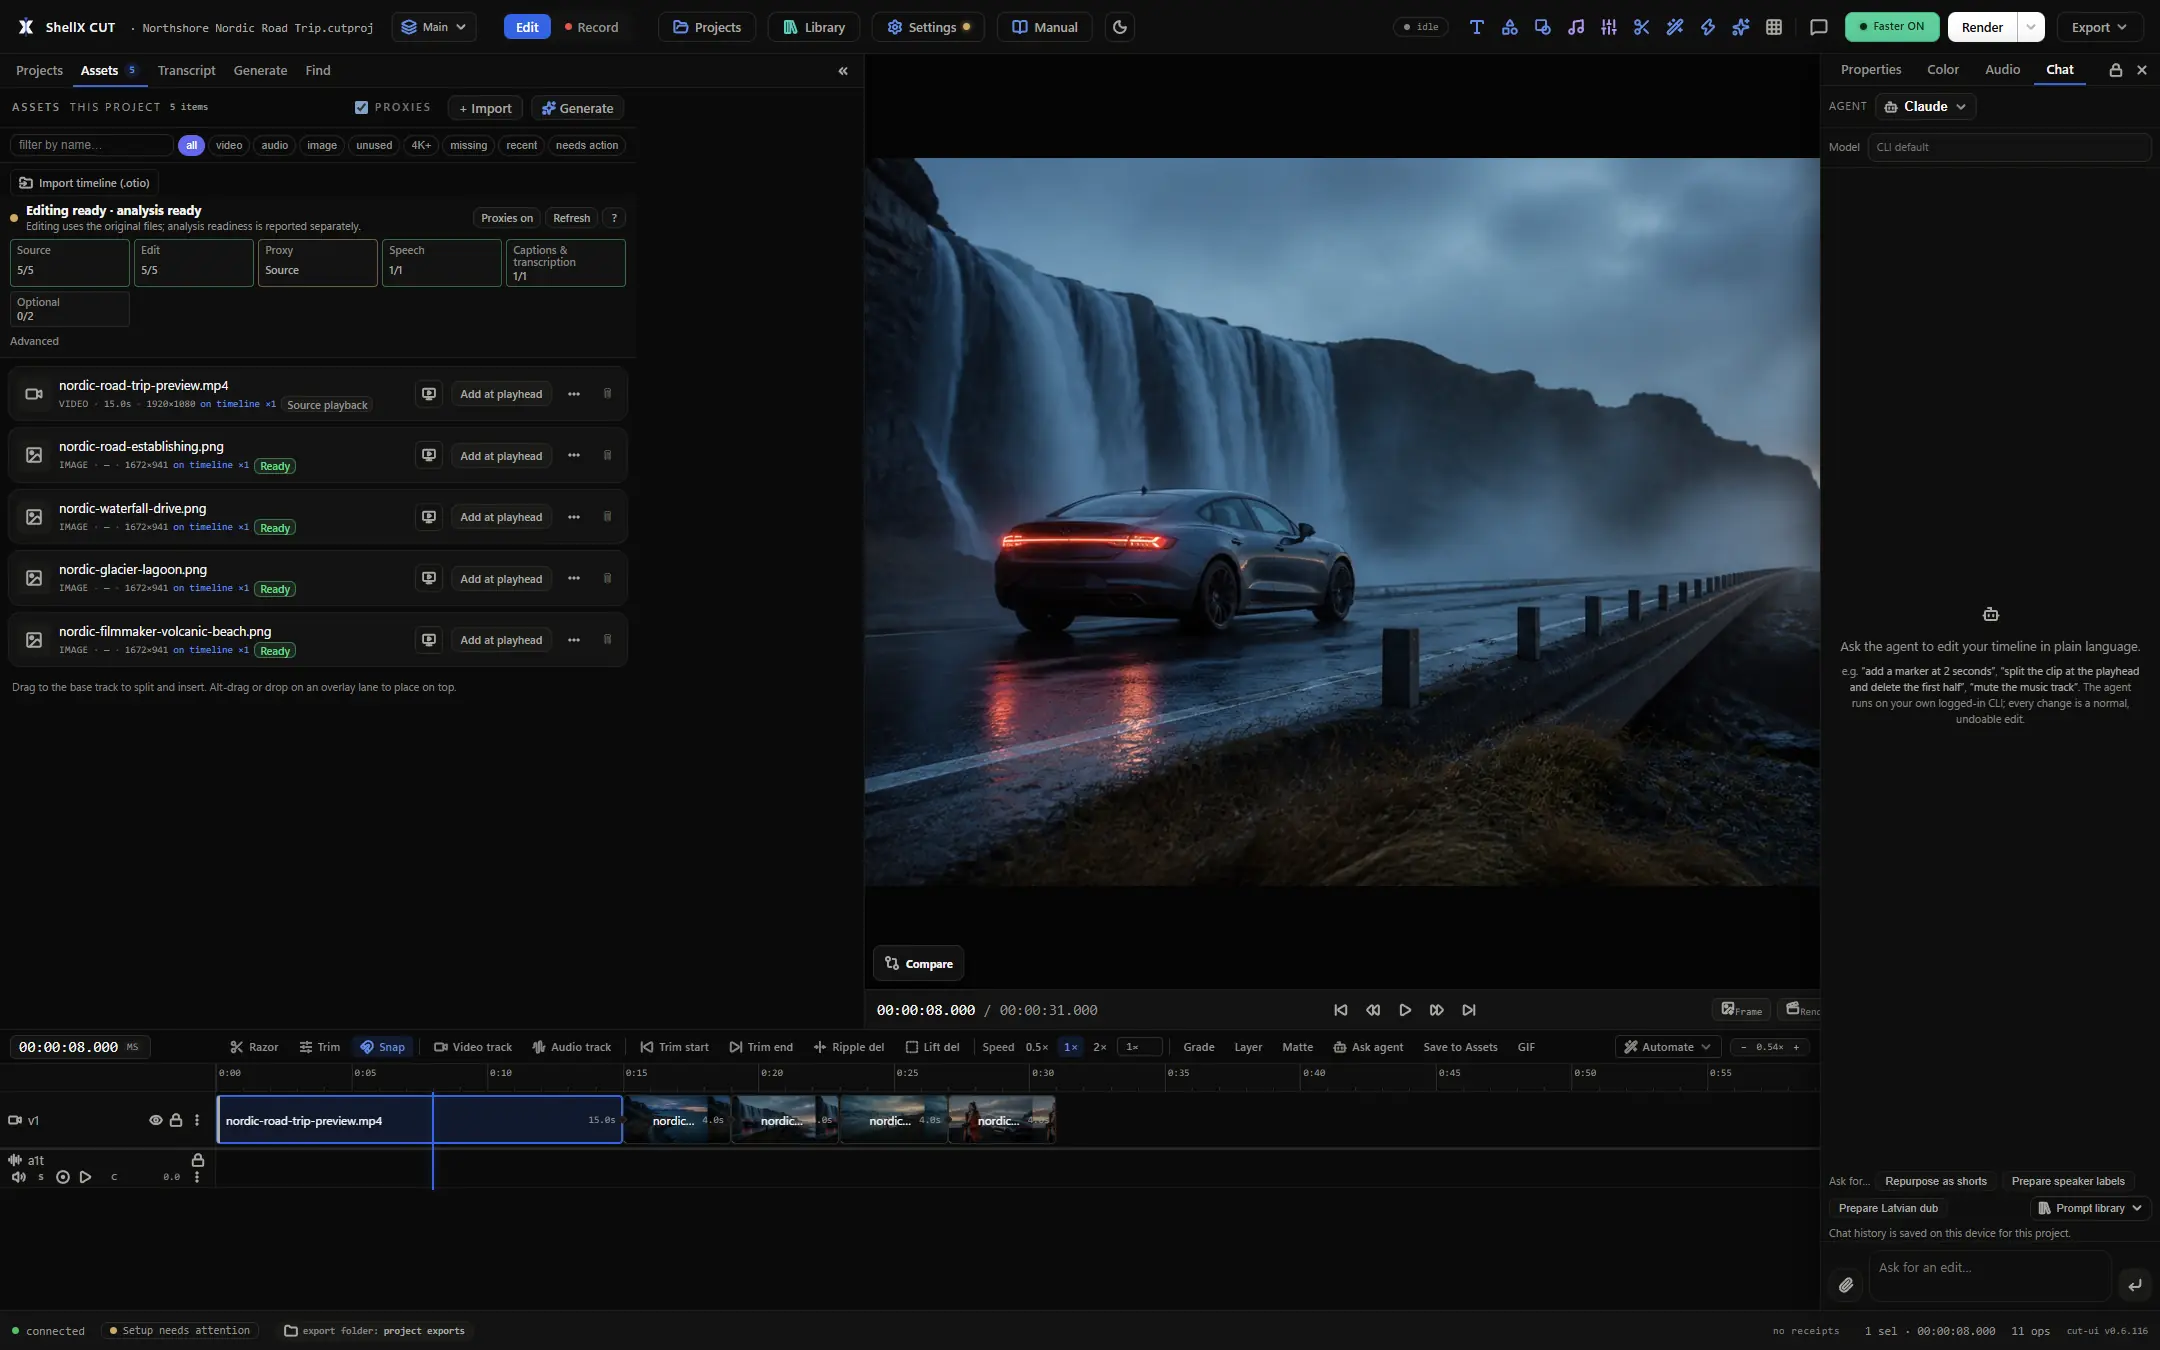The image size is (2160, 1350).
Task: Open more options for nordic-road-establishing.png
Action: 574,455
